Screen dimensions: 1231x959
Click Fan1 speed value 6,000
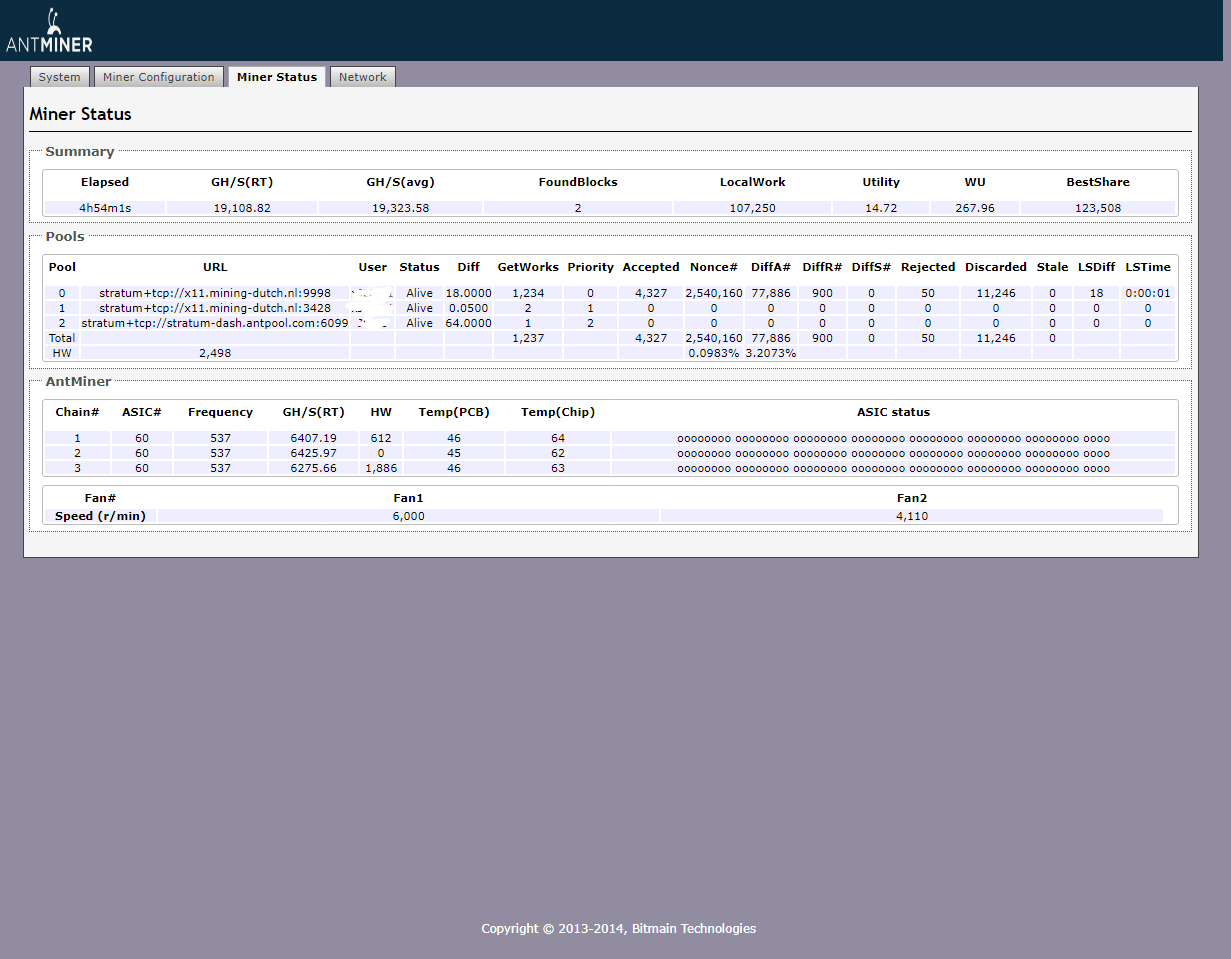408,516
